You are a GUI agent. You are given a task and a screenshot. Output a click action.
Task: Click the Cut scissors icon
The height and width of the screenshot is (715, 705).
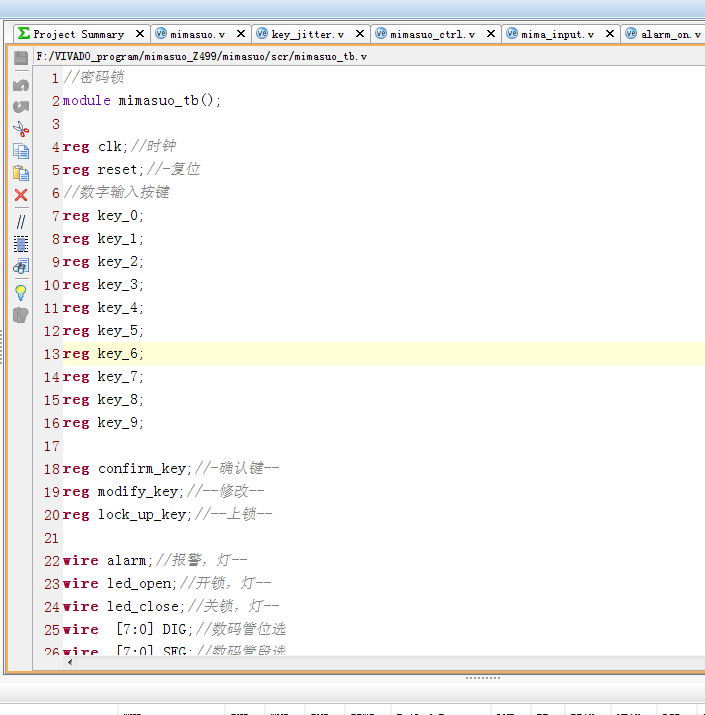coord(21,129)
